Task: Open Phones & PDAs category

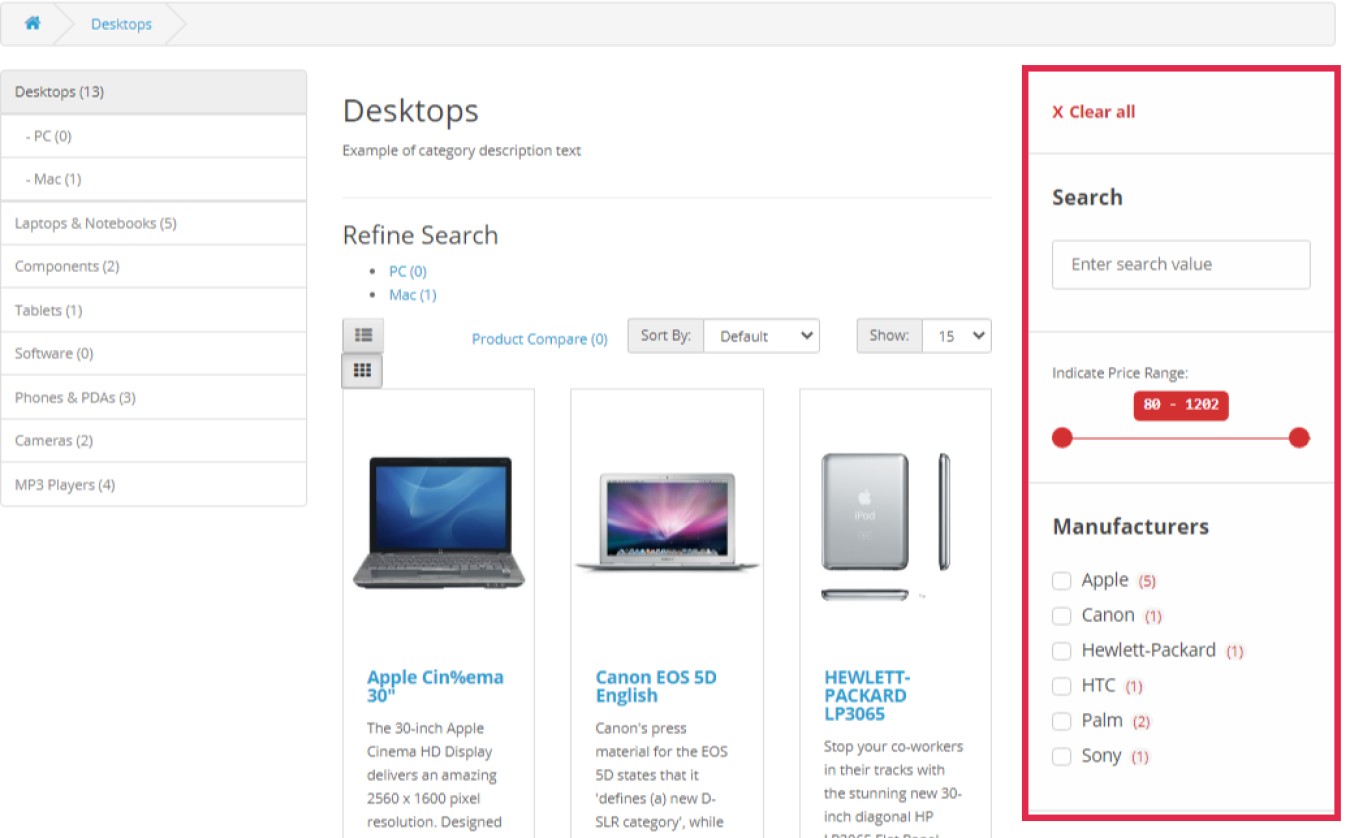Action: (x=154, y=397)
